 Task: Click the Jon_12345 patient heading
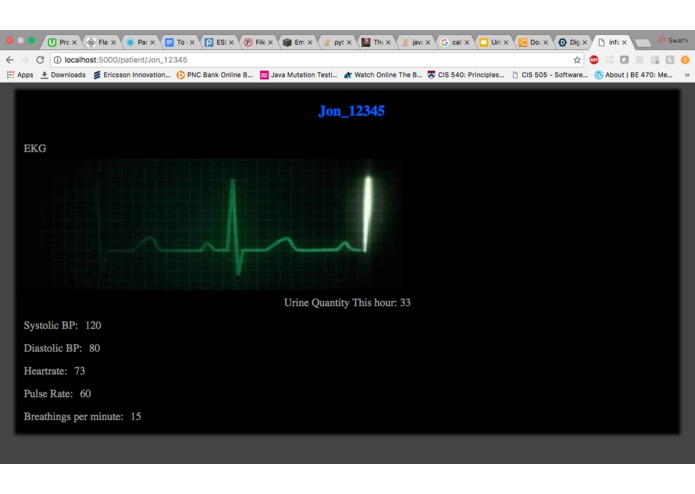point(351,111)
